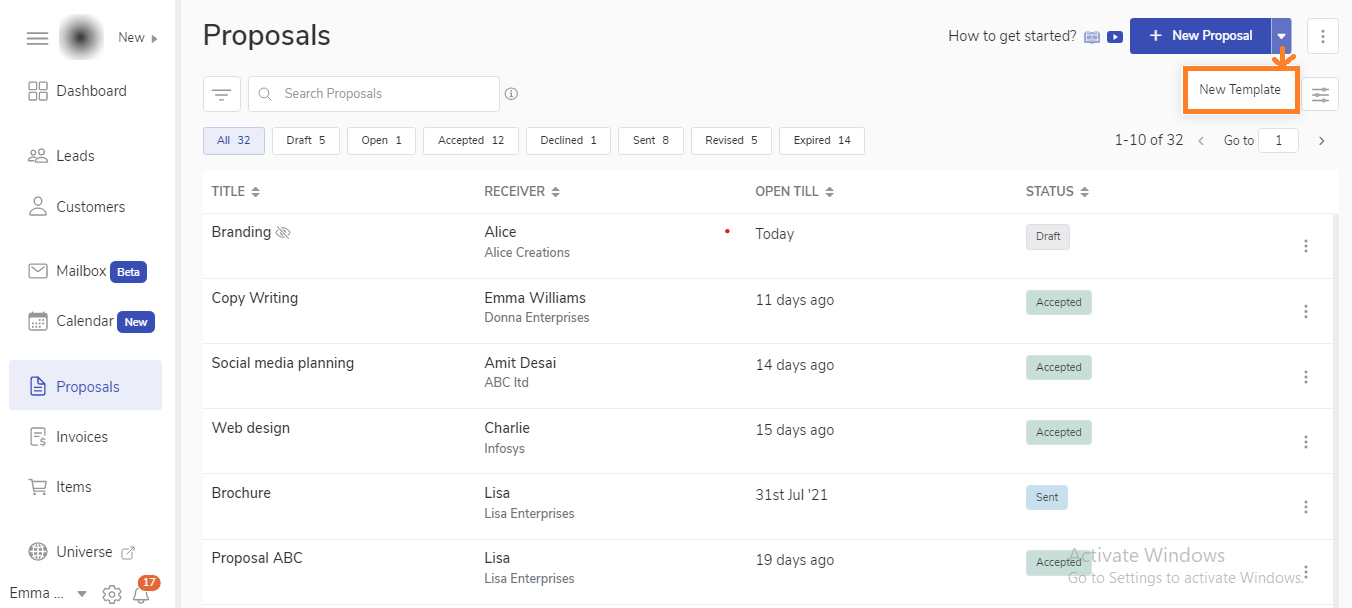Expand the New Proposal dropdown arrow
The width and height of the screenshot is (1352, 608).
click(1281, 36)
